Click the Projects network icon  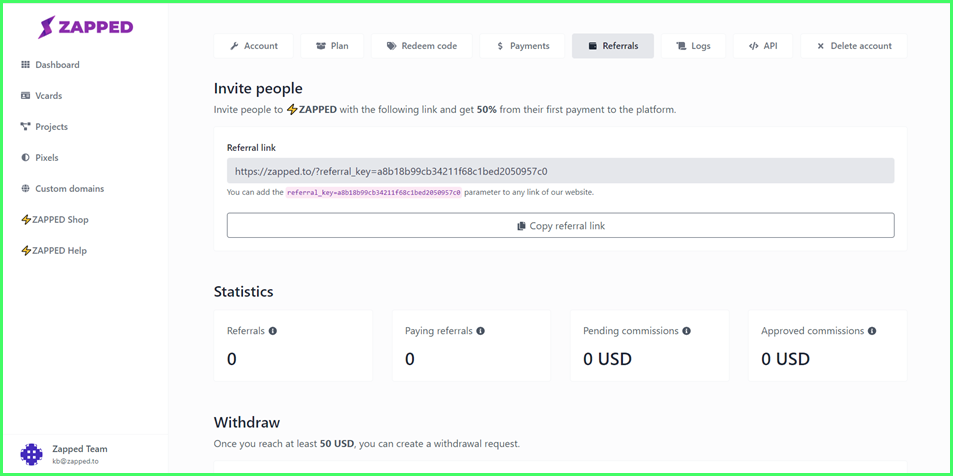coord(26,126)
